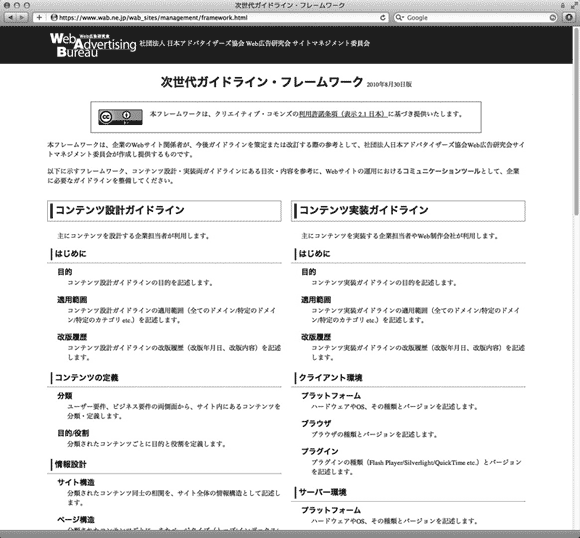Screen dimensions: 580x538
Task: Click the globe site icon in address bar
Action: coord(54,17)
